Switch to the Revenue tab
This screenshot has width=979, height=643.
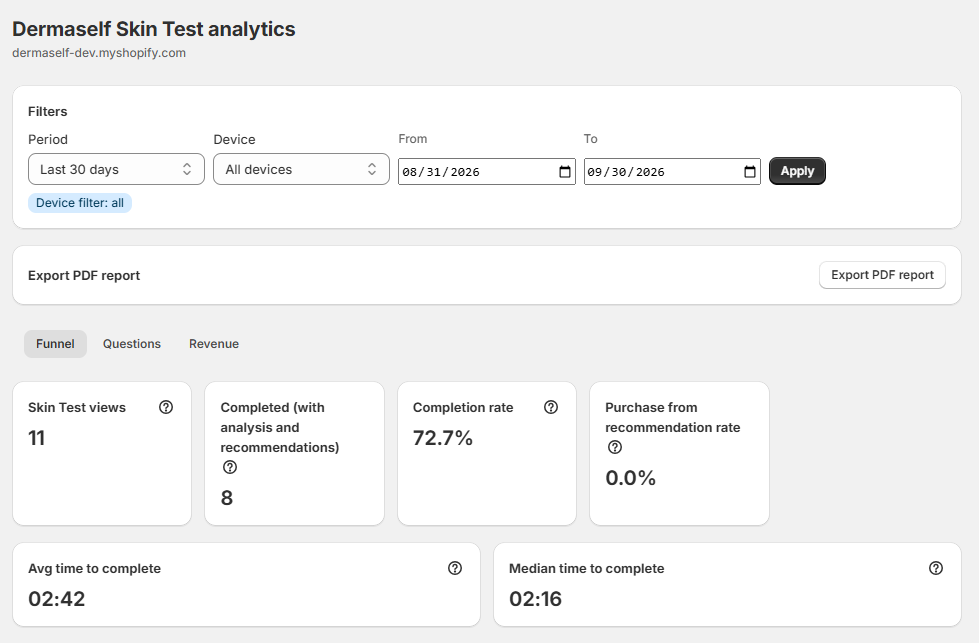click(214, 344)
